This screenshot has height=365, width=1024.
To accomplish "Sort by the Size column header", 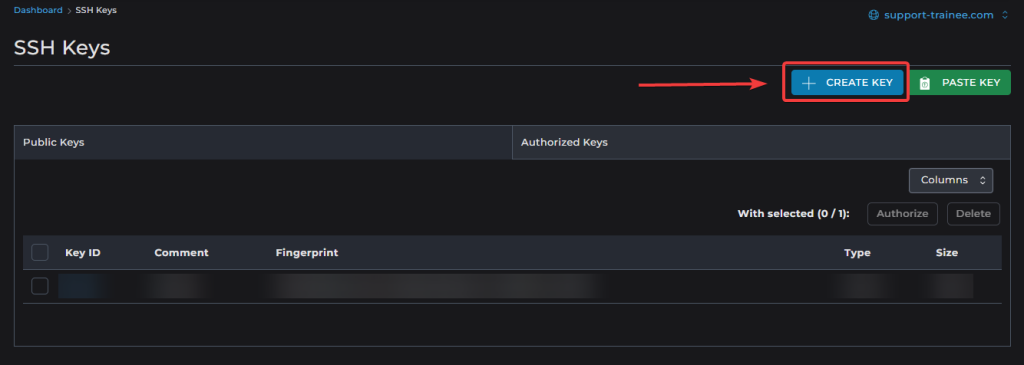I will (x=946, y=253).
